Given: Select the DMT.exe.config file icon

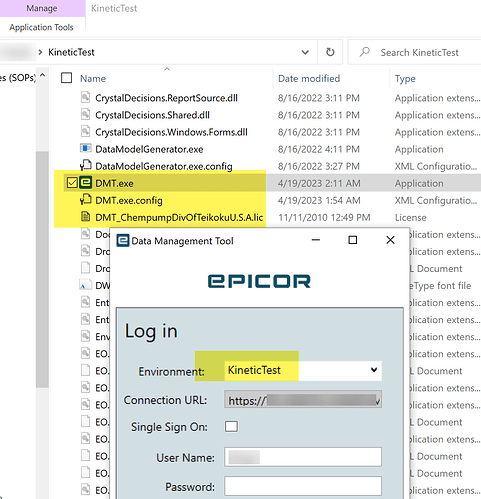Looking at the screenshot, I should (x=86, y=200).
